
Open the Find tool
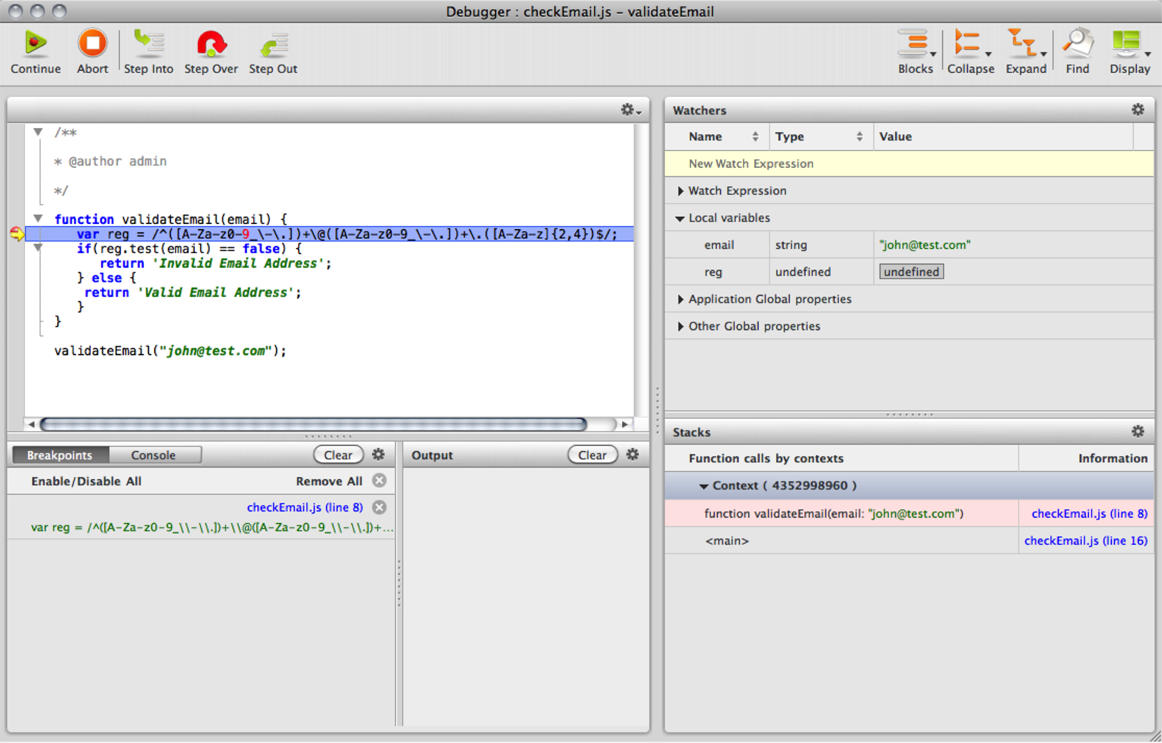pyautogui.click(x=1077, y=44)
